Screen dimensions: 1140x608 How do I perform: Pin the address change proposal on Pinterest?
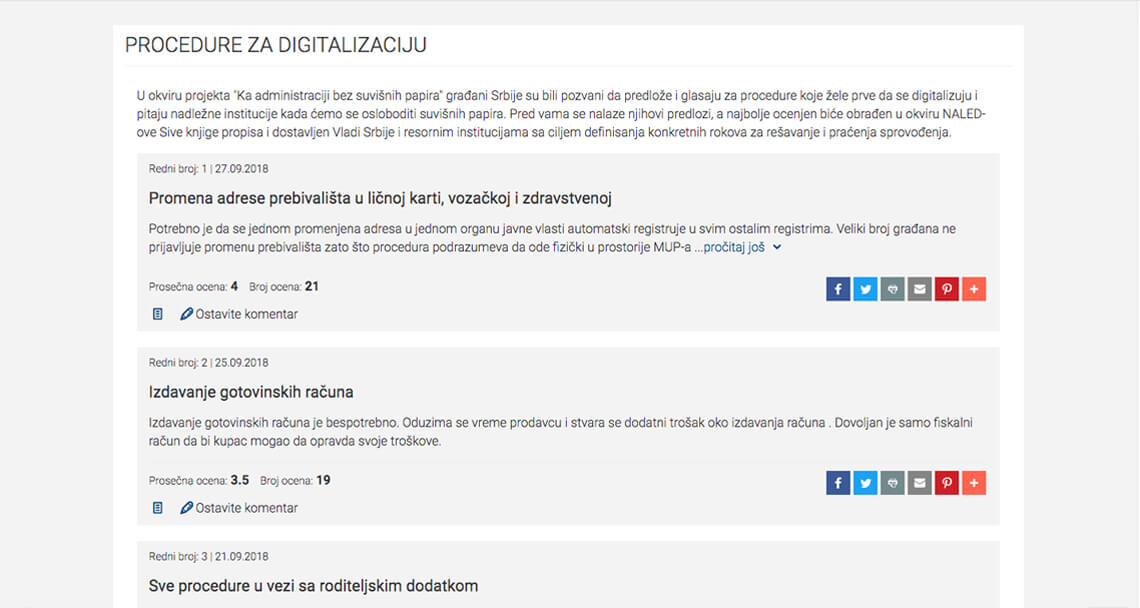click(x=947, y=289)
